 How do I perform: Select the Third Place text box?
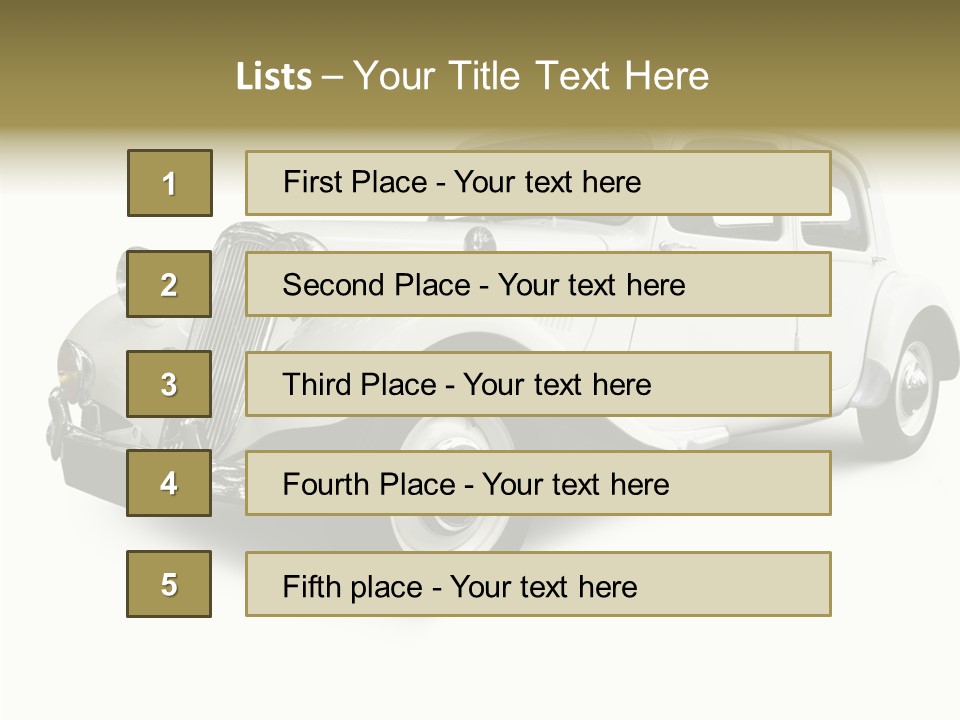click(538, 384)
